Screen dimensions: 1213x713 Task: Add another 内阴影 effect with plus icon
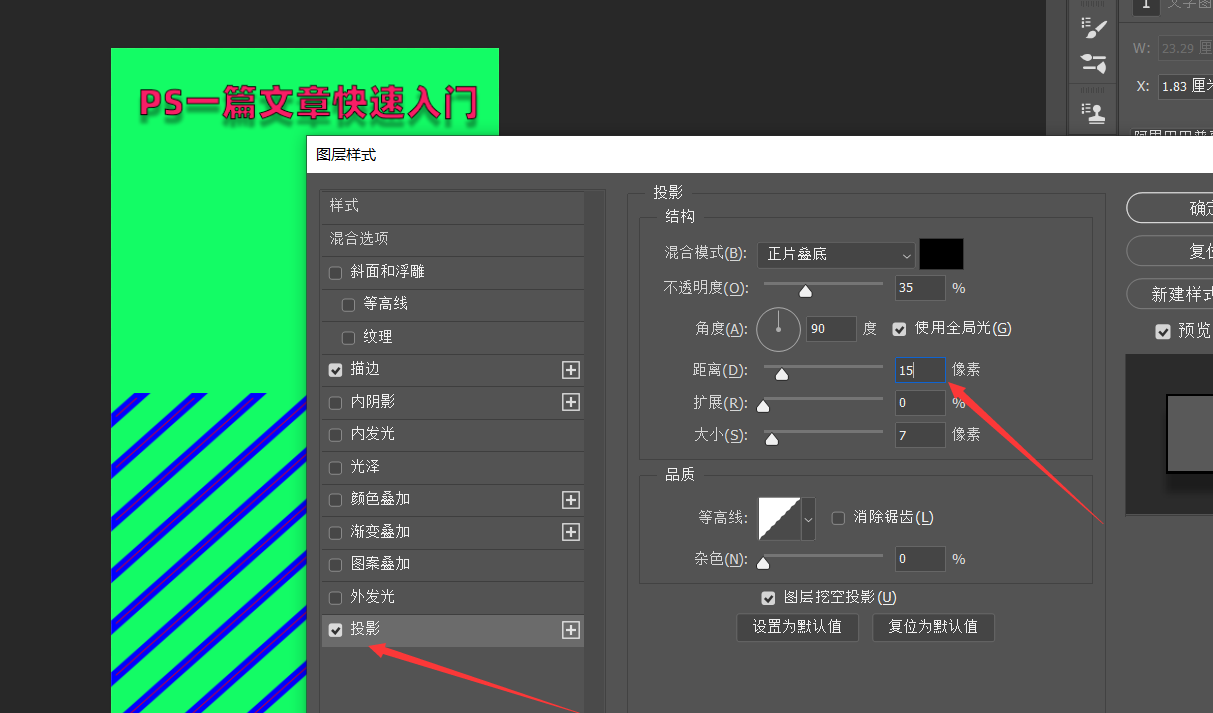(571, 402)
